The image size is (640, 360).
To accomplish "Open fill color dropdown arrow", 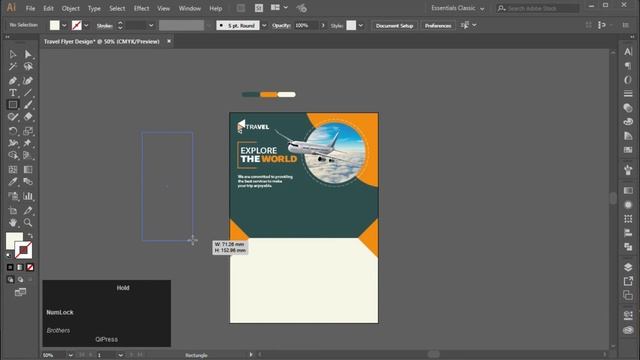I will pos(64,25).
